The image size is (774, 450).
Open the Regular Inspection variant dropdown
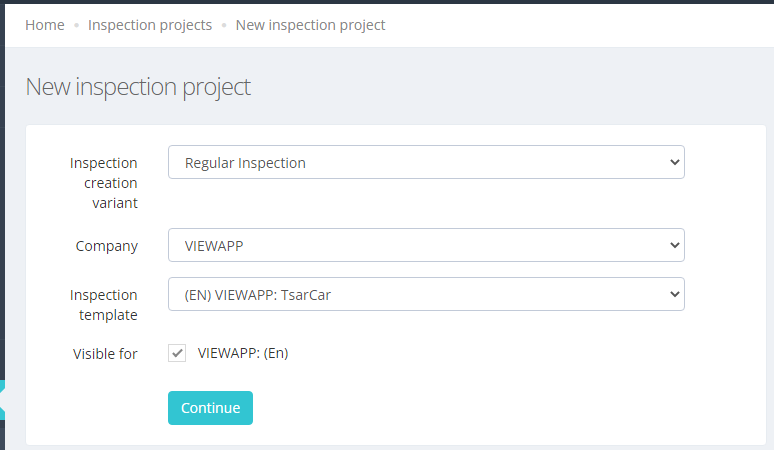tap(426, 162)
